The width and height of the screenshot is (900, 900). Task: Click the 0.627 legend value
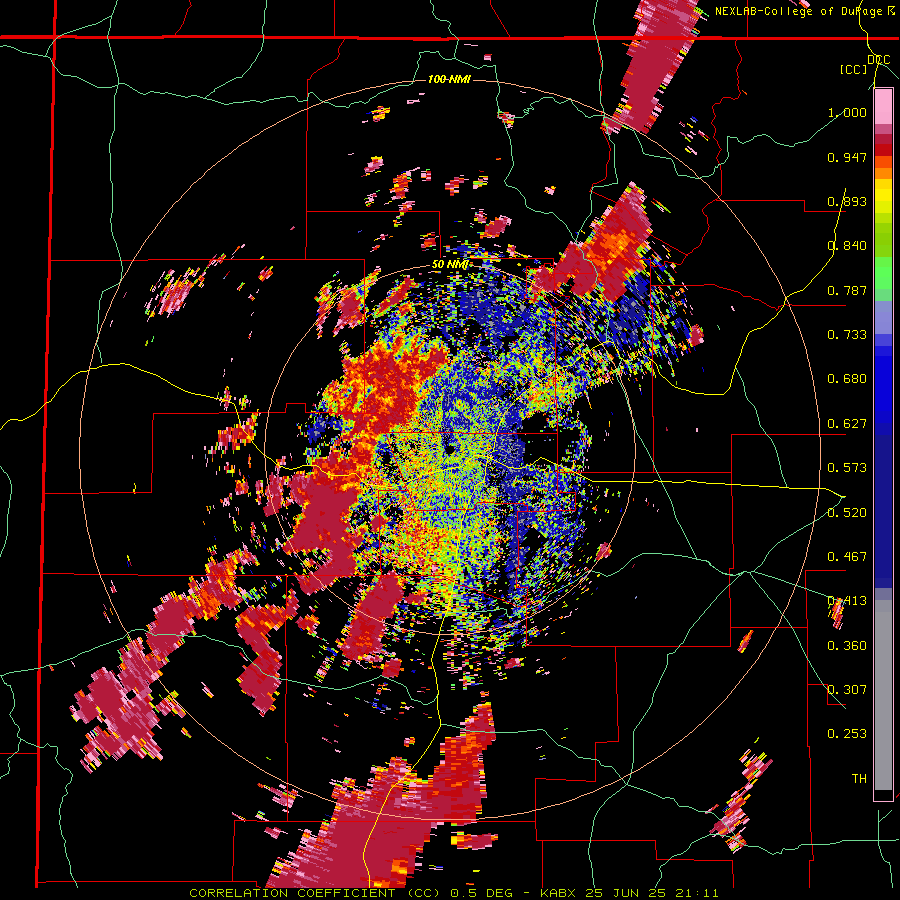847,424
